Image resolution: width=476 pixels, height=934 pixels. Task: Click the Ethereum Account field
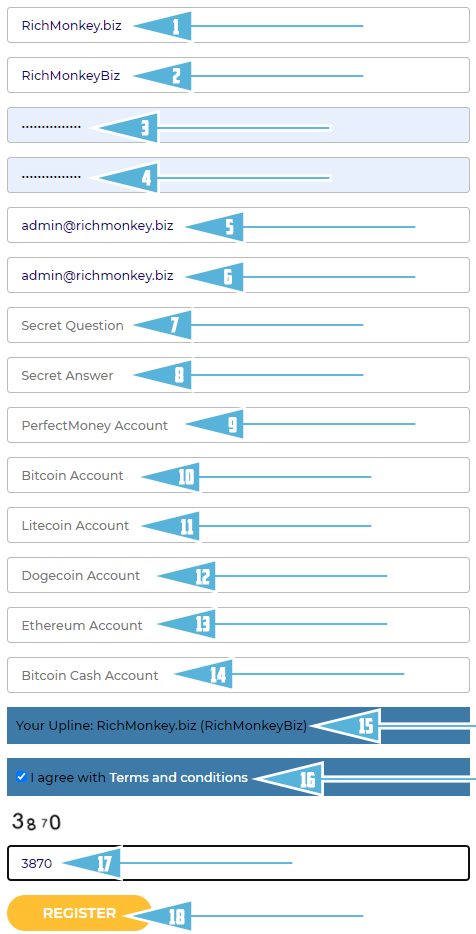[x=238, y=625]
